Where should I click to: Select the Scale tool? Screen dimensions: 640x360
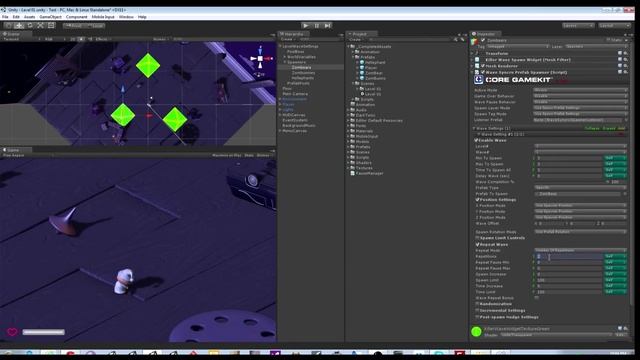point(40,26)
